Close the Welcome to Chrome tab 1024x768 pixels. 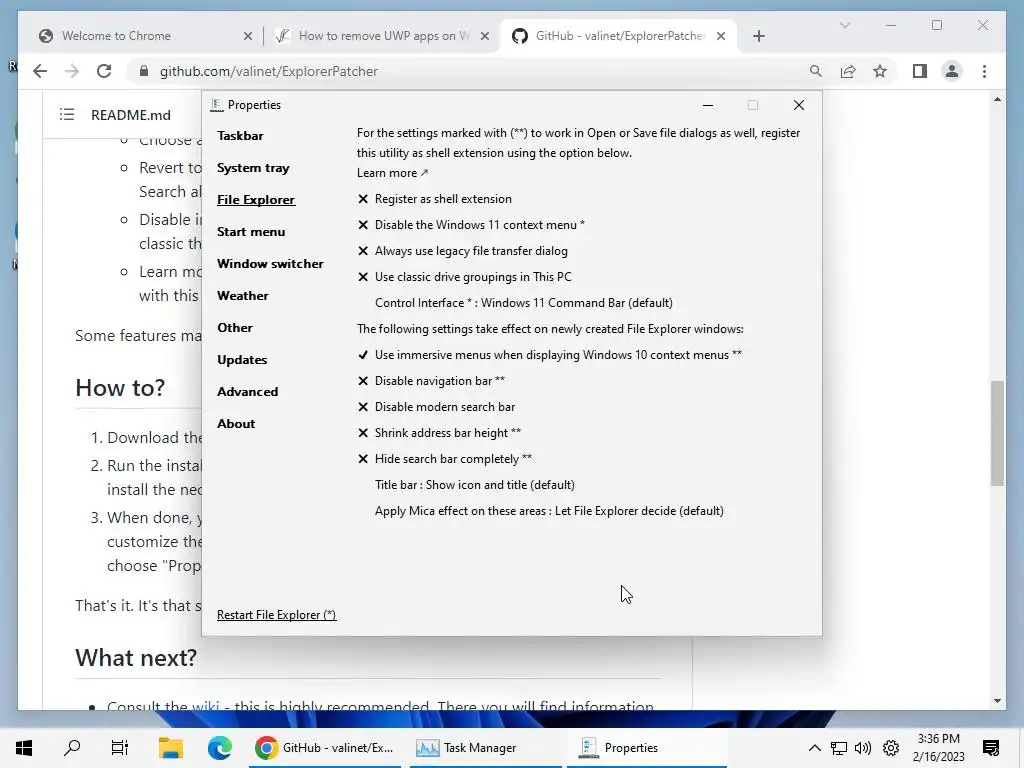[x=248, y=37]
